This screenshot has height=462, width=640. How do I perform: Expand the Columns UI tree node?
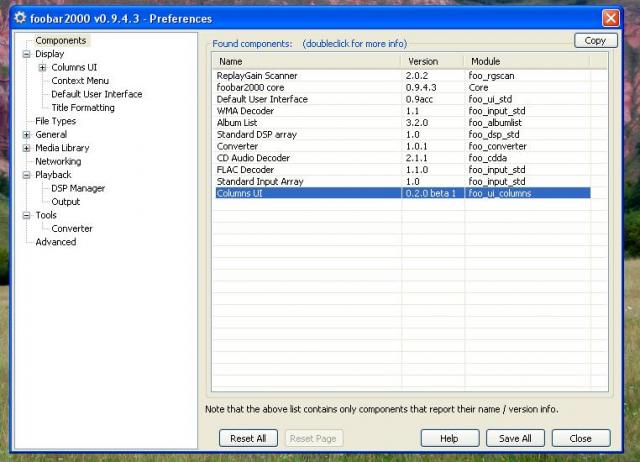pyautogui.click(x=42, y=67)
